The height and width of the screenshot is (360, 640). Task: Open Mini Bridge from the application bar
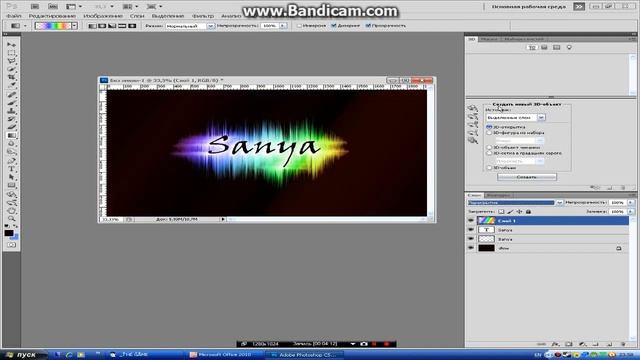(53, 7)
